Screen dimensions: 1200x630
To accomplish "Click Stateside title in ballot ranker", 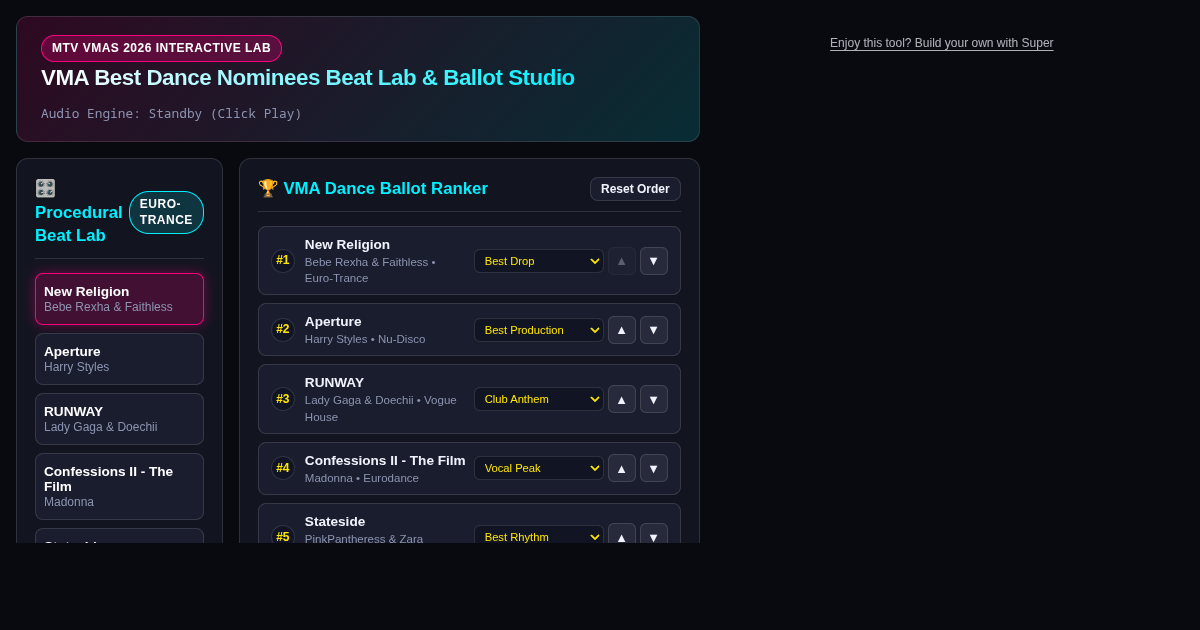I will pos(335,522).
